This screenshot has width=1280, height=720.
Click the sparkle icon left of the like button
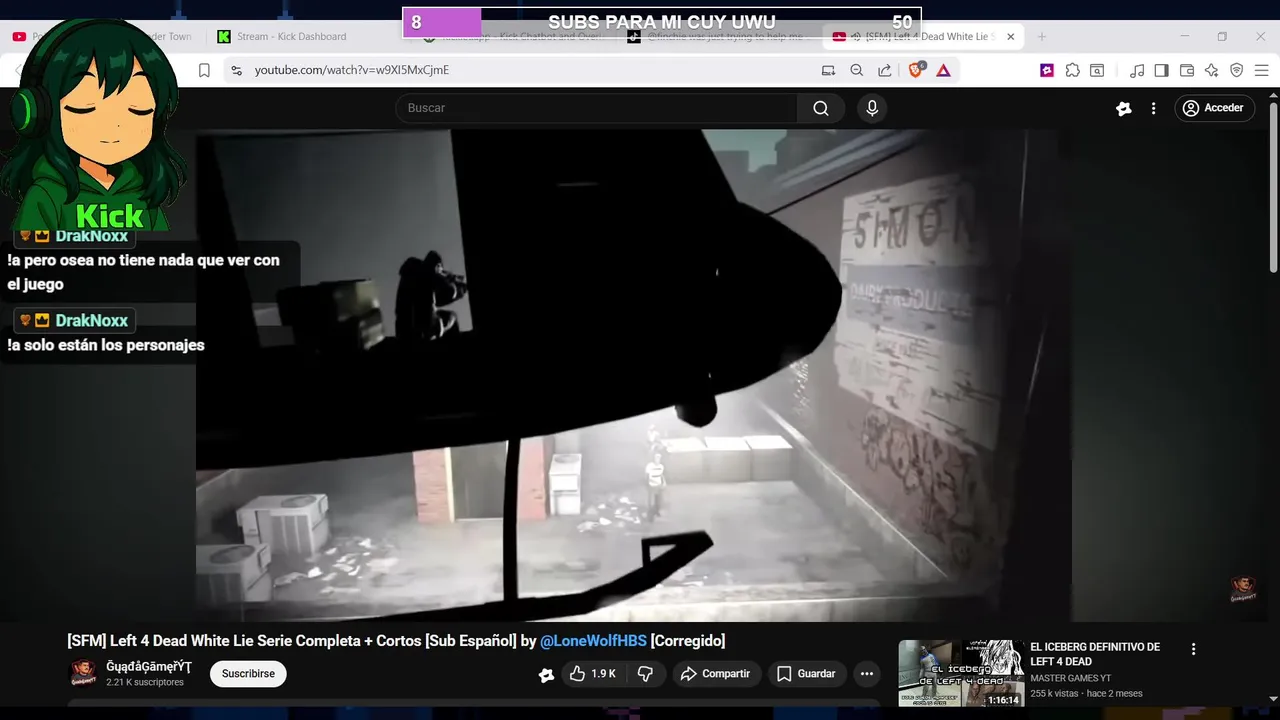click(x=546, y=675)
